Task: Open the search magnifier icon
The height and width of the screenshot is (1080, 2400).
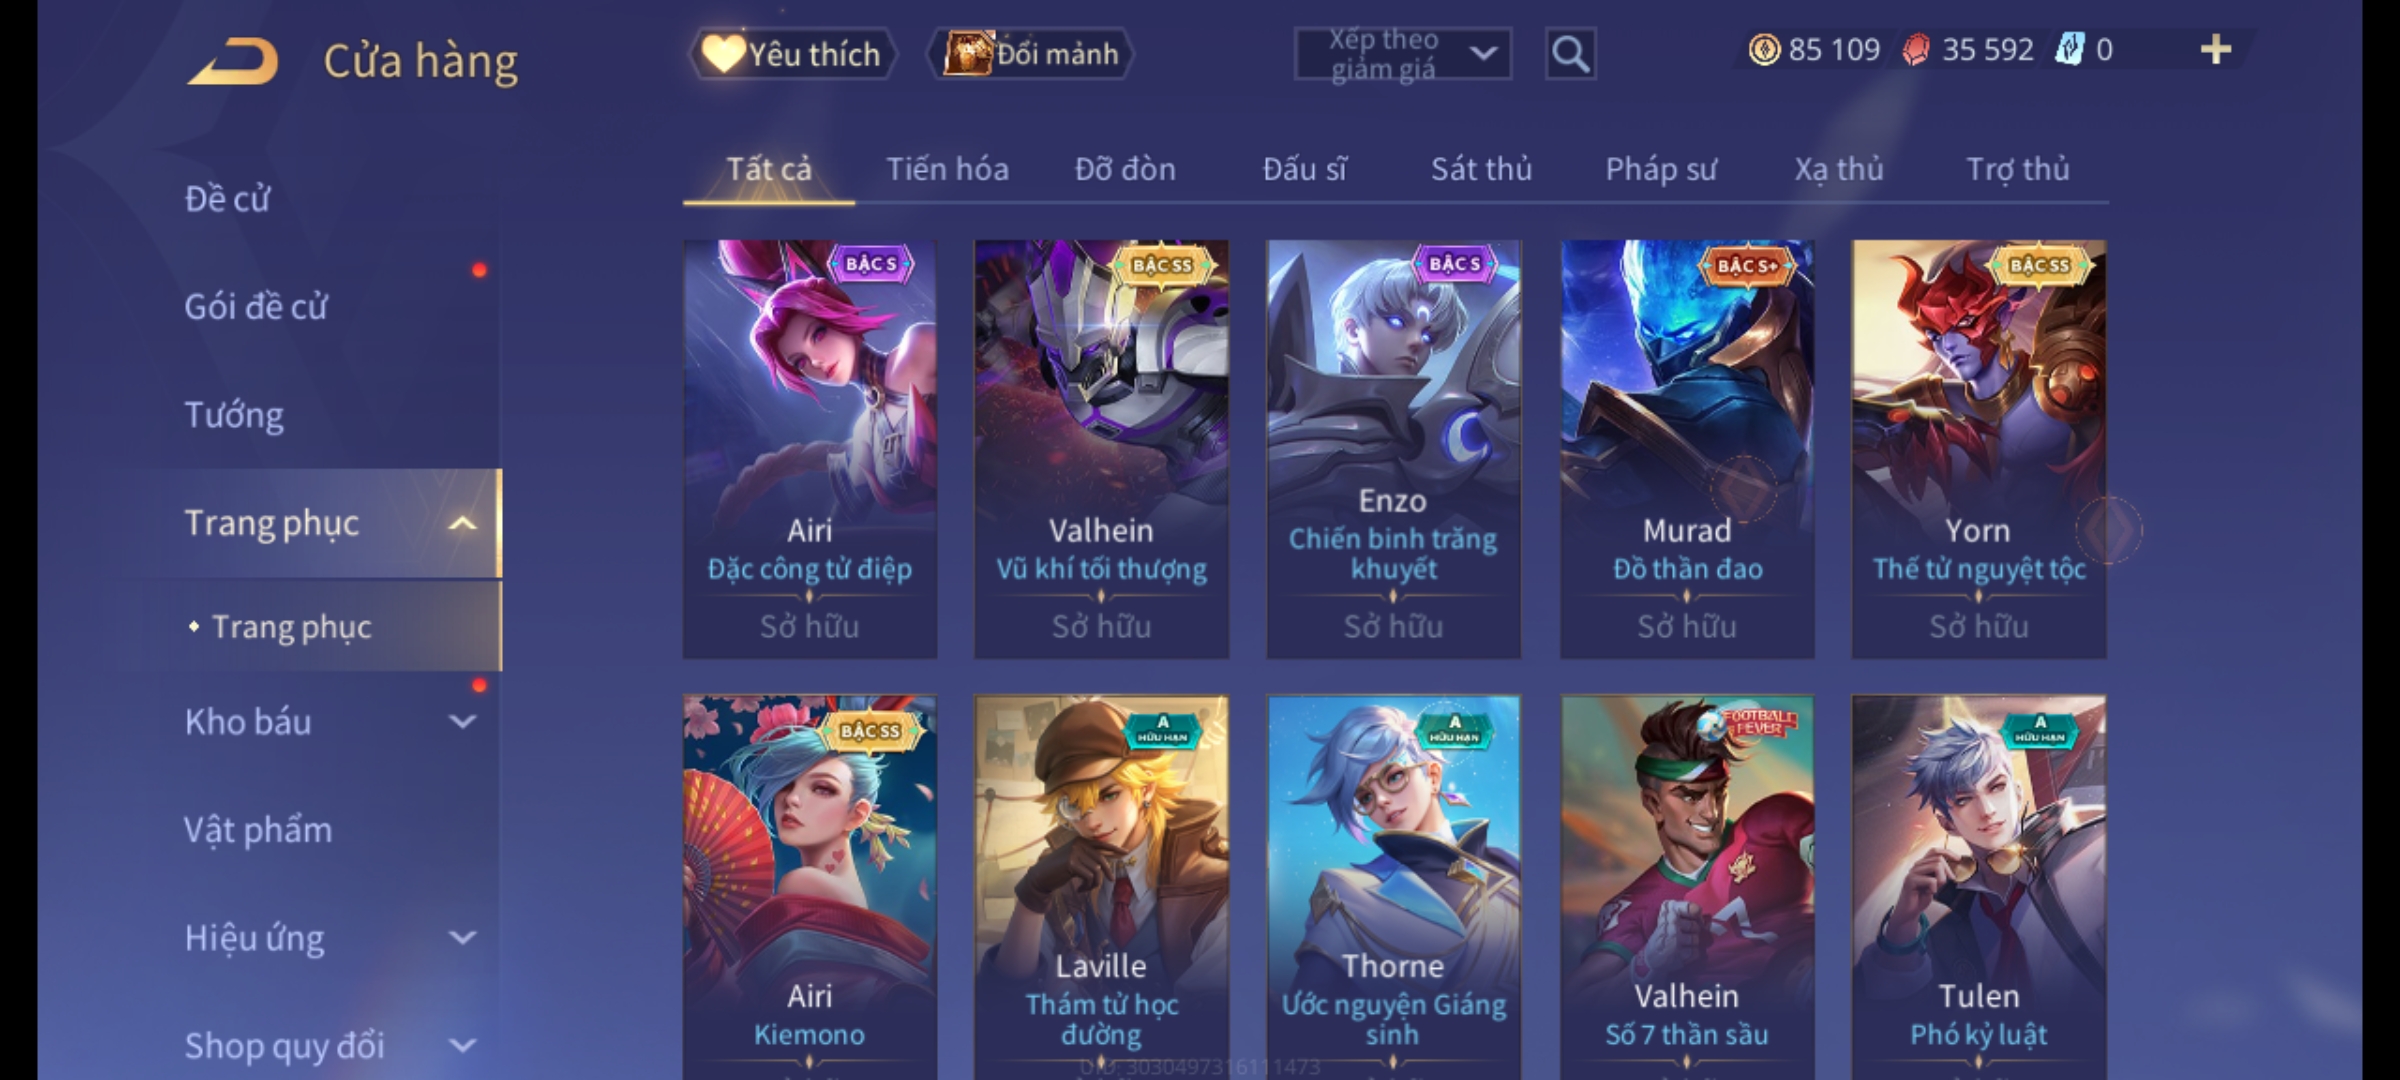Action: (1570, 54)
